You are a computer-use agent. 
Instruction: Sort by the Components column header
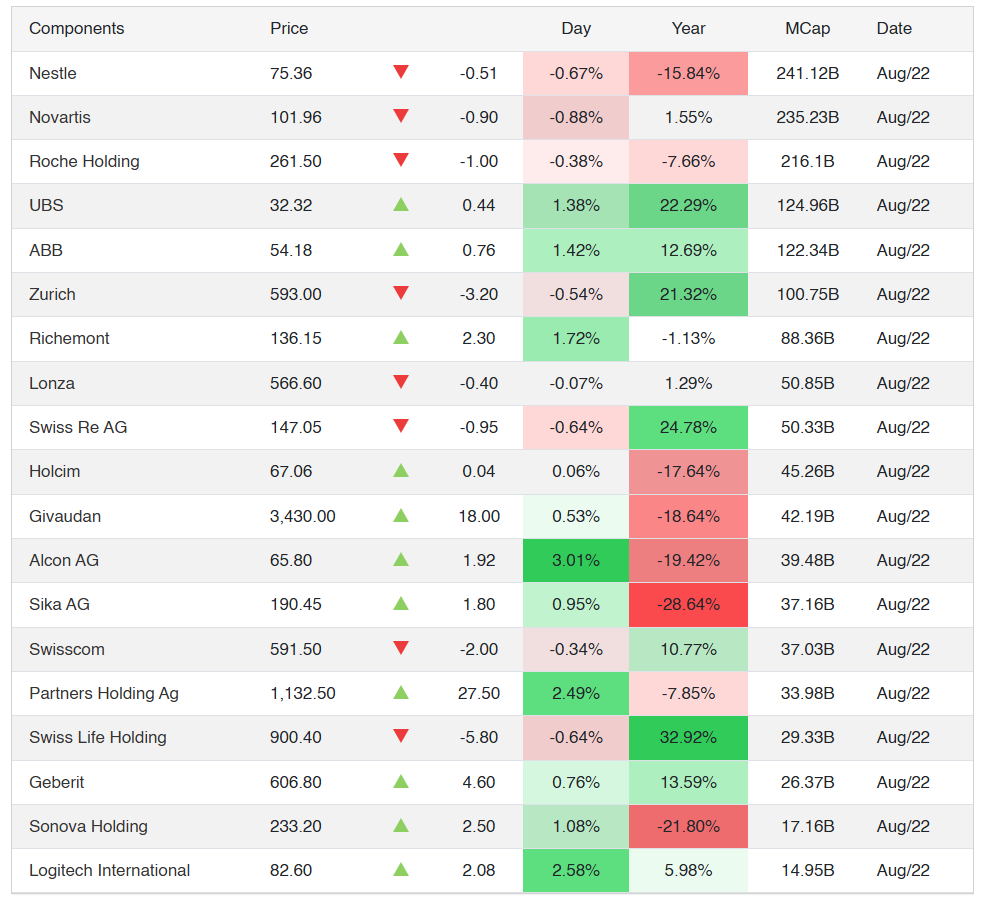(x=76, y=28)
